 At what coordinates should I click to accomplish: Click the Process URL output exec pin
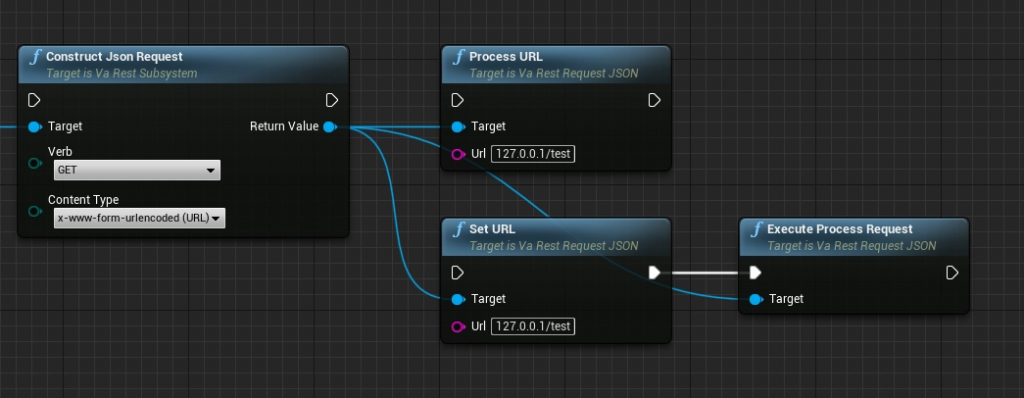pyautogui.click(x=654, y=100)
